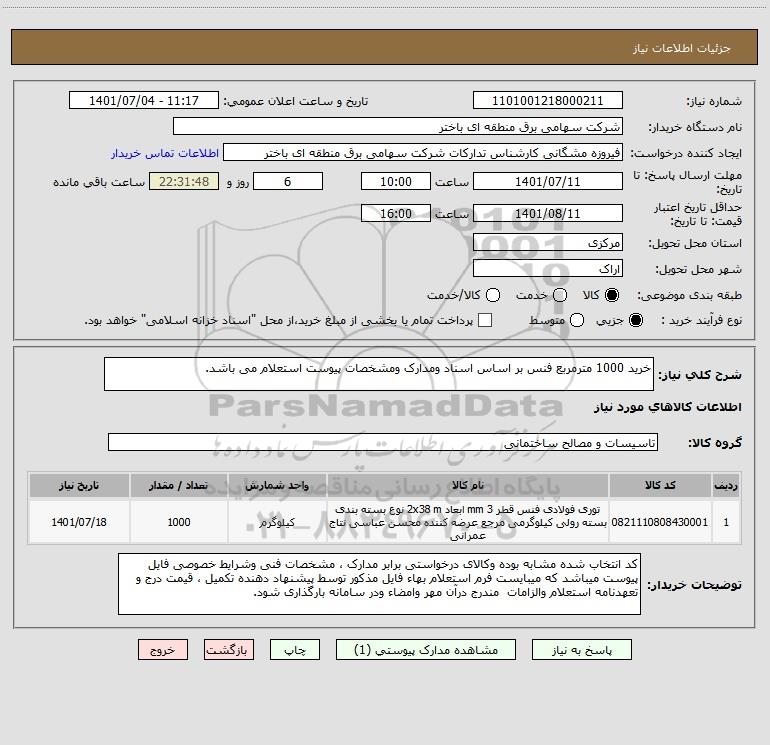Choose the جزیی purchase type radio

point(636,320)
